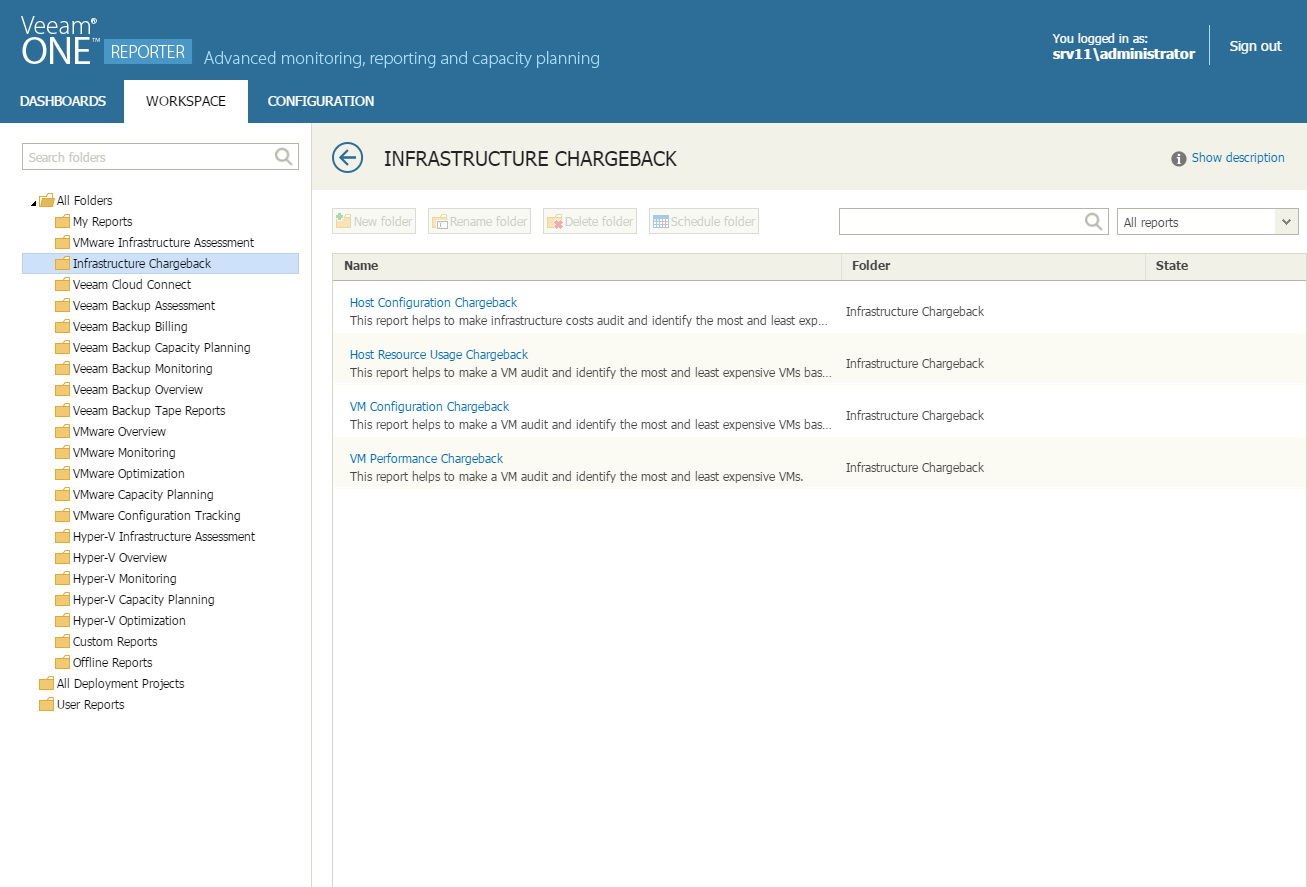Image resolution: width=1307 pixels, height=887 pixels.
Task: Select the Hyper-V Capacity Planning folder
Action: click(x=143, y=599)
